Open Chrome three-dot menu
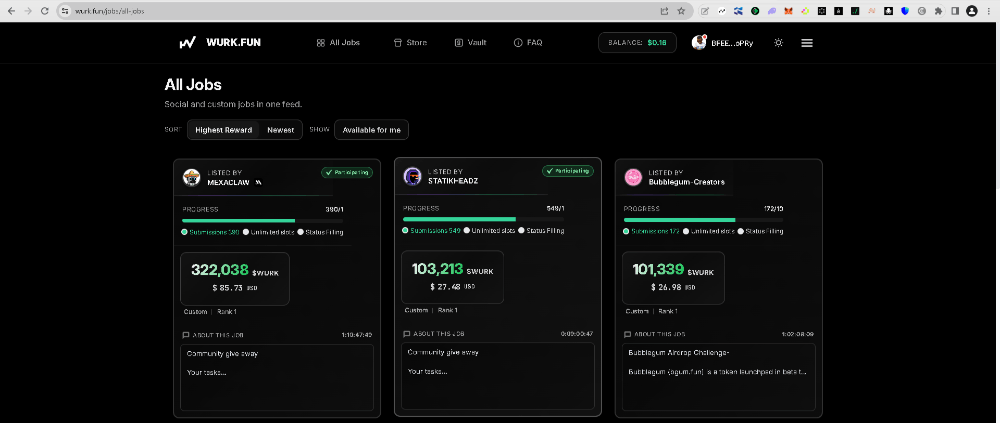The width and height of the screenshot is (1000, 423). (x=990, y=11)
